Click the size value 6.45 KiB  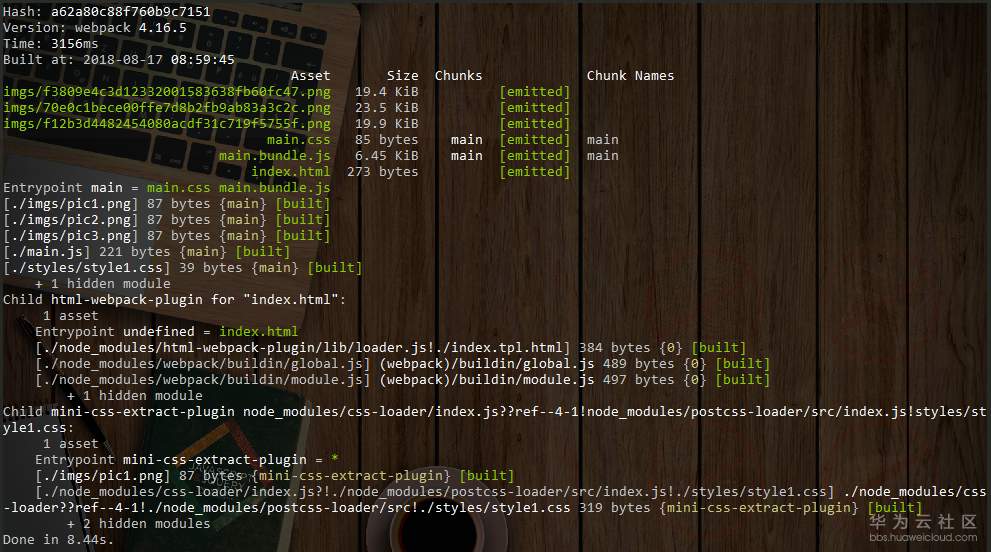tap(386, 156)
